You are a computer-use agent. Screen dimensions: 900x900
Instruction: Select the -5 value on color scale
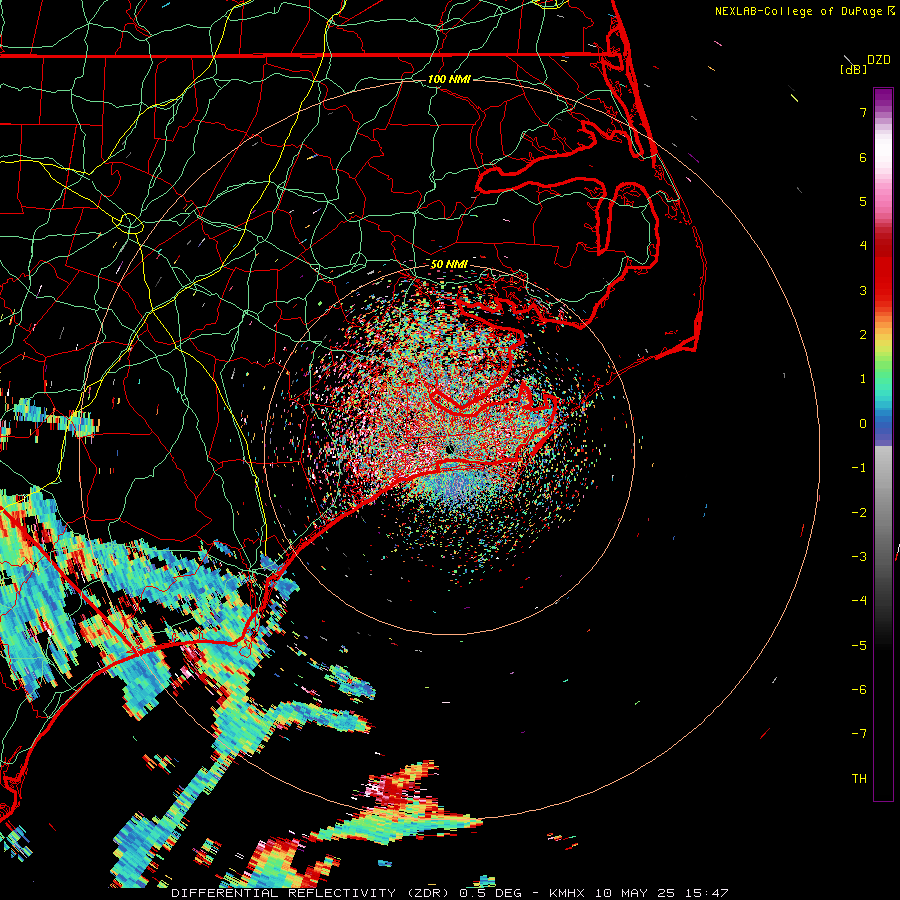point(859,646)
